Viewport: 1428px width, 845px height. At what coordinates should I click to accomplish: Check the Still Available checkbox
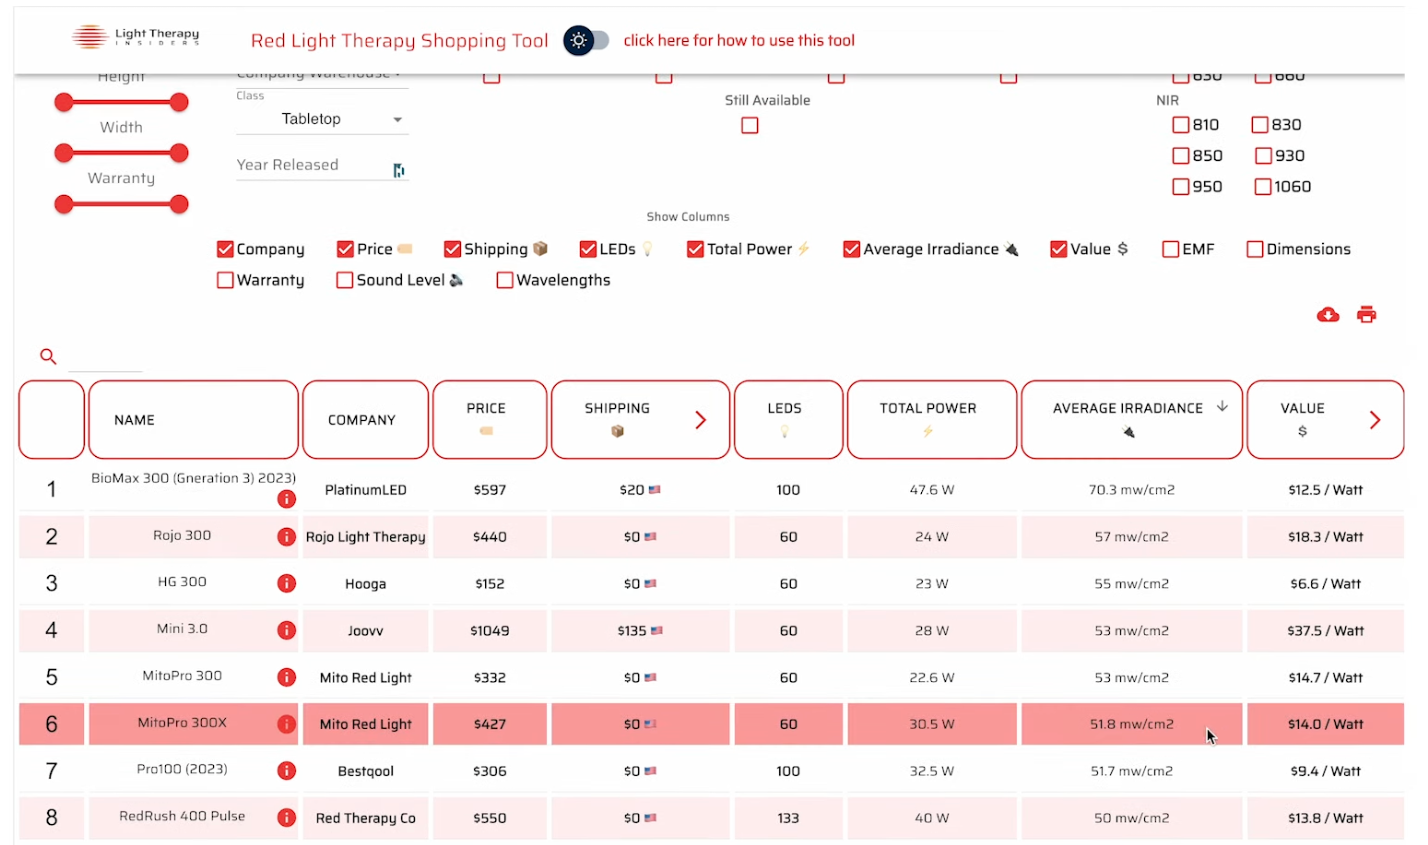[750, 125]
